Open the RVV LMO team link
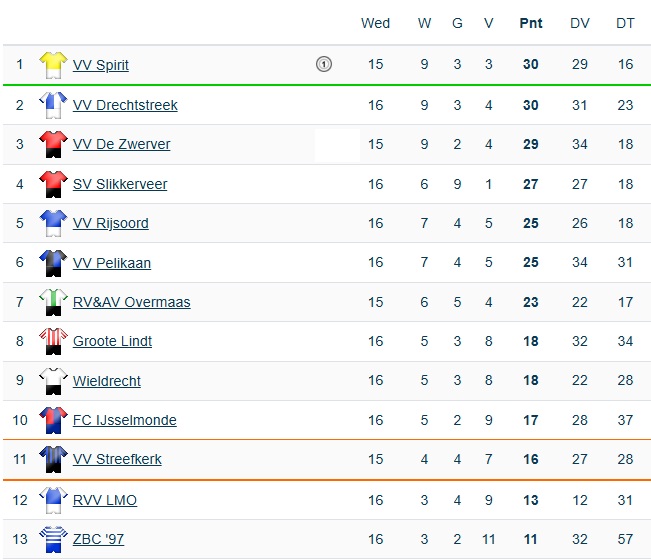Viewport: 651px width, 560px height. [x=105, y=500]
